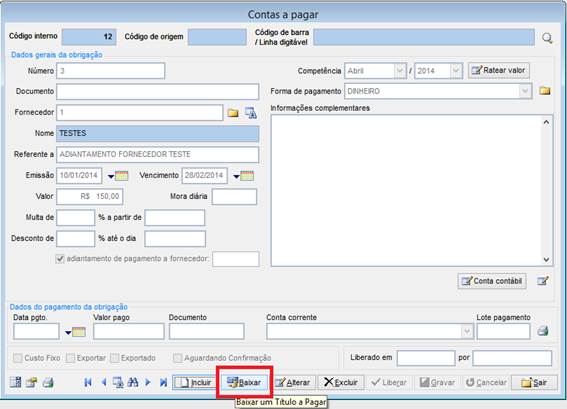This screenshot has height=409, width=567.
Task: Click the Desconto 'até o dia' date field
Action: pyautogui.click(x=175, y=239)
